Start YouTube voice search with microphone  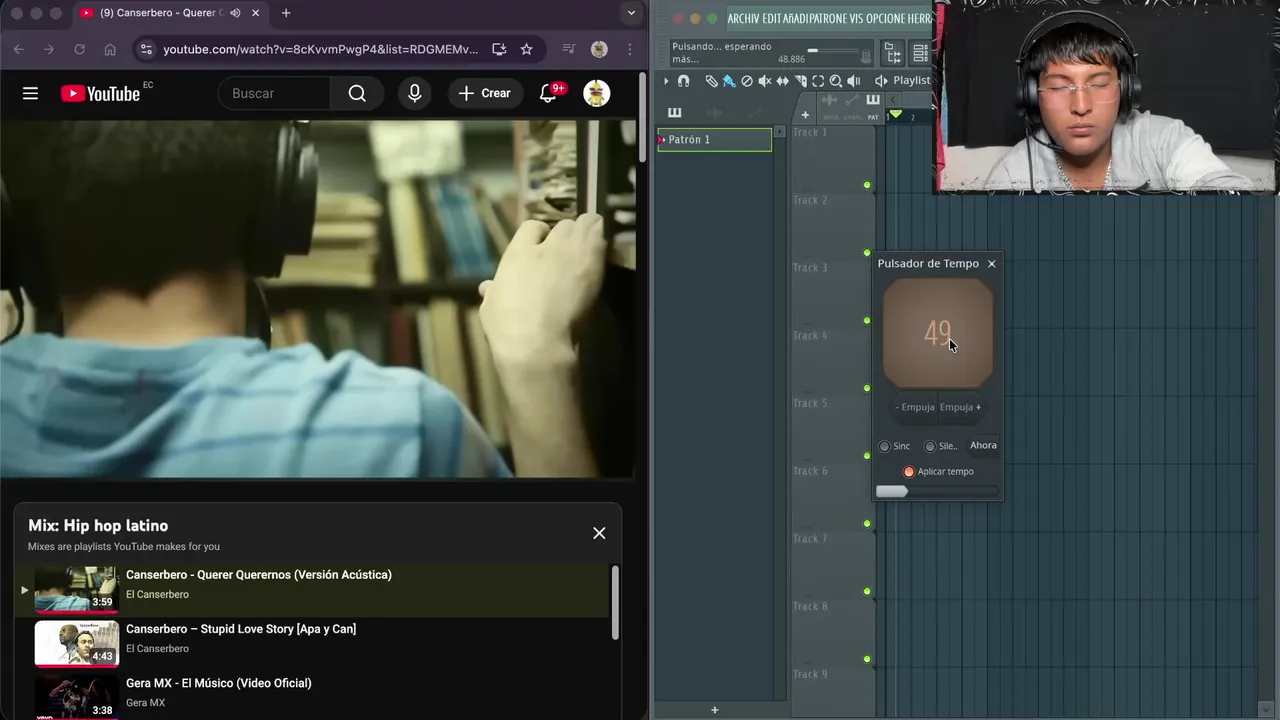click(x=415, y=93)
